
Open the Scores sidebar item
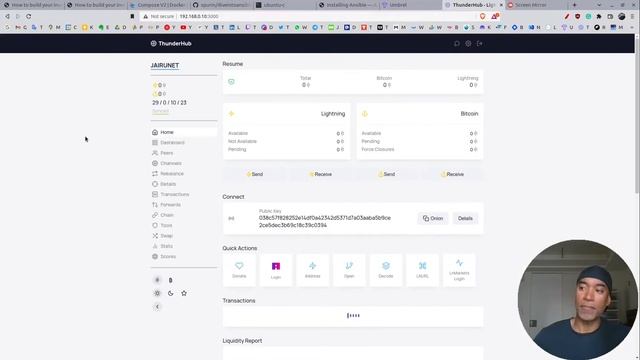click(x=184, y=256)
